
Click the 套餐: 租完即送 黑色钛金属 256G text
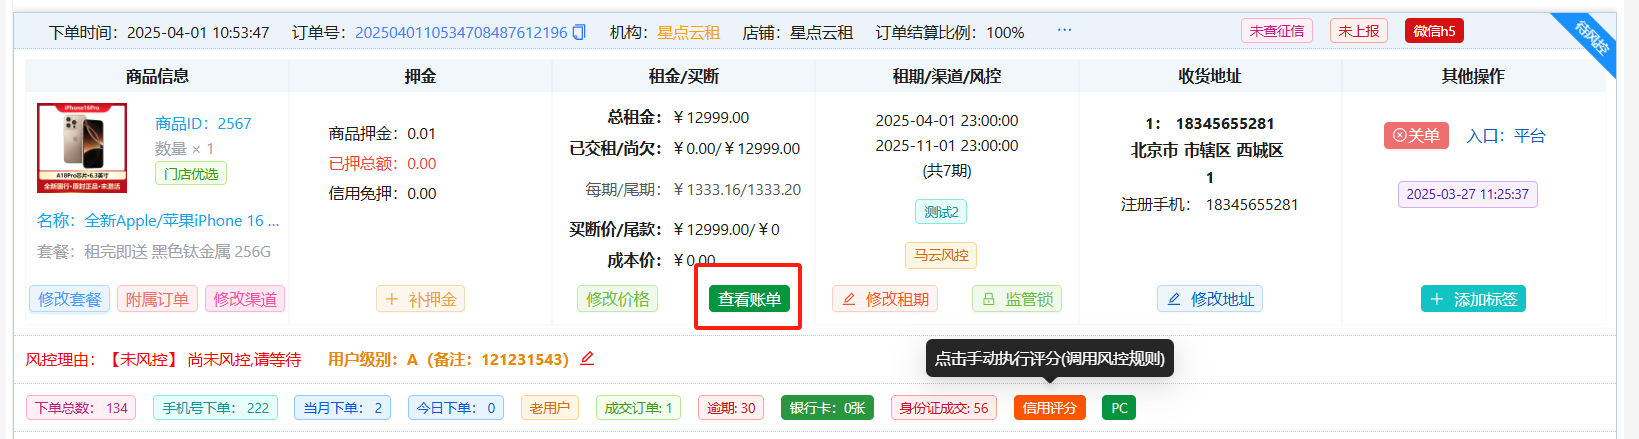point(154,251)
